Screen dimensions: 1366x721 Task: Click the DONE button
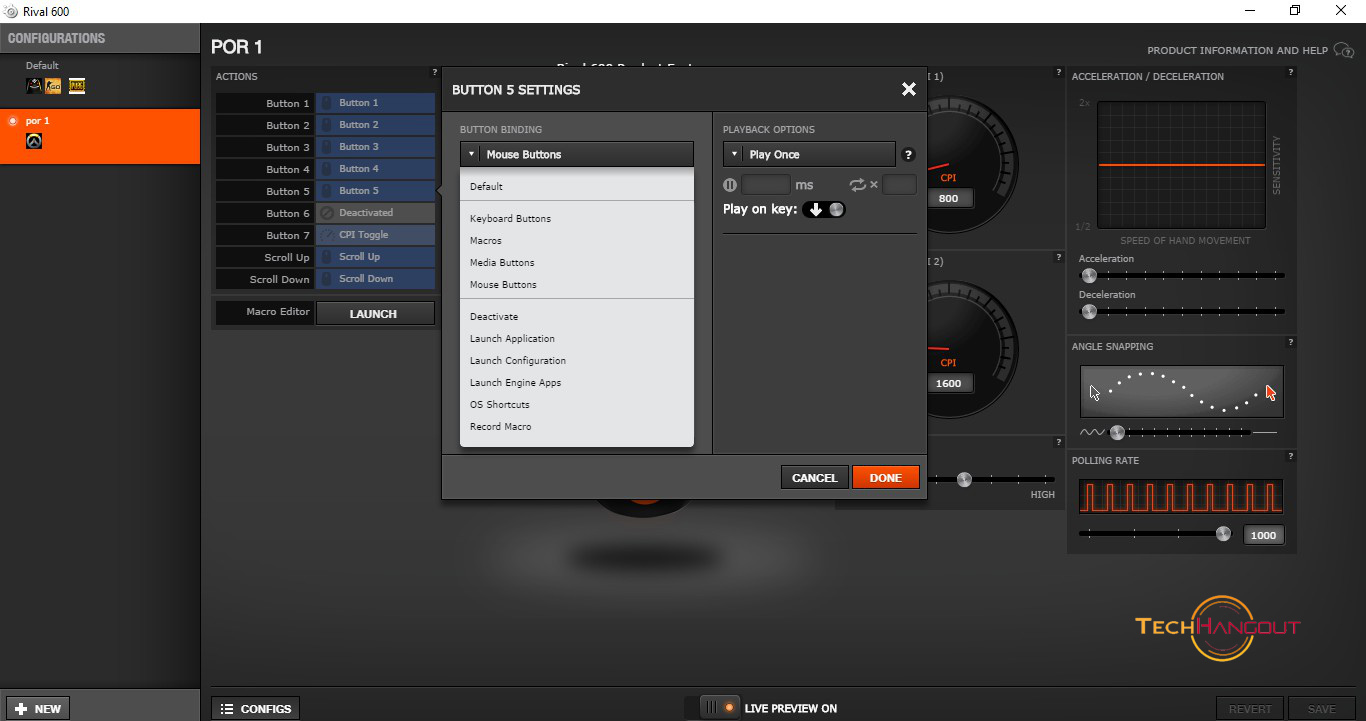click(885, 478)
